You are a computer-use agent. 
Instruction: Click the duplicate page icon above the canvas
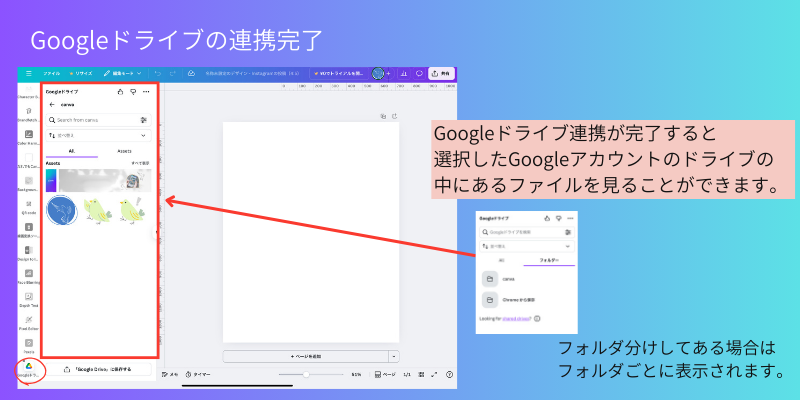click(x=383, y=116)
